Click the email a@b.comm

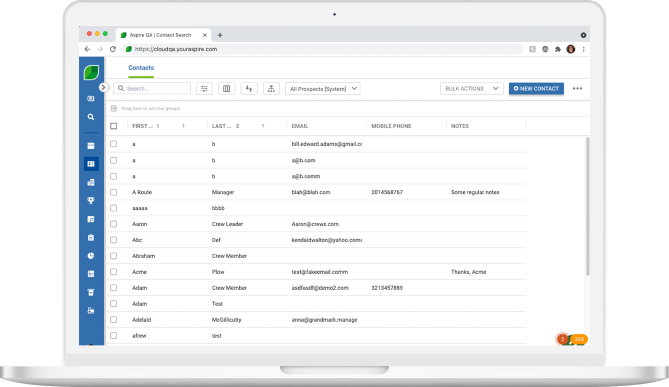coord(305,176)
